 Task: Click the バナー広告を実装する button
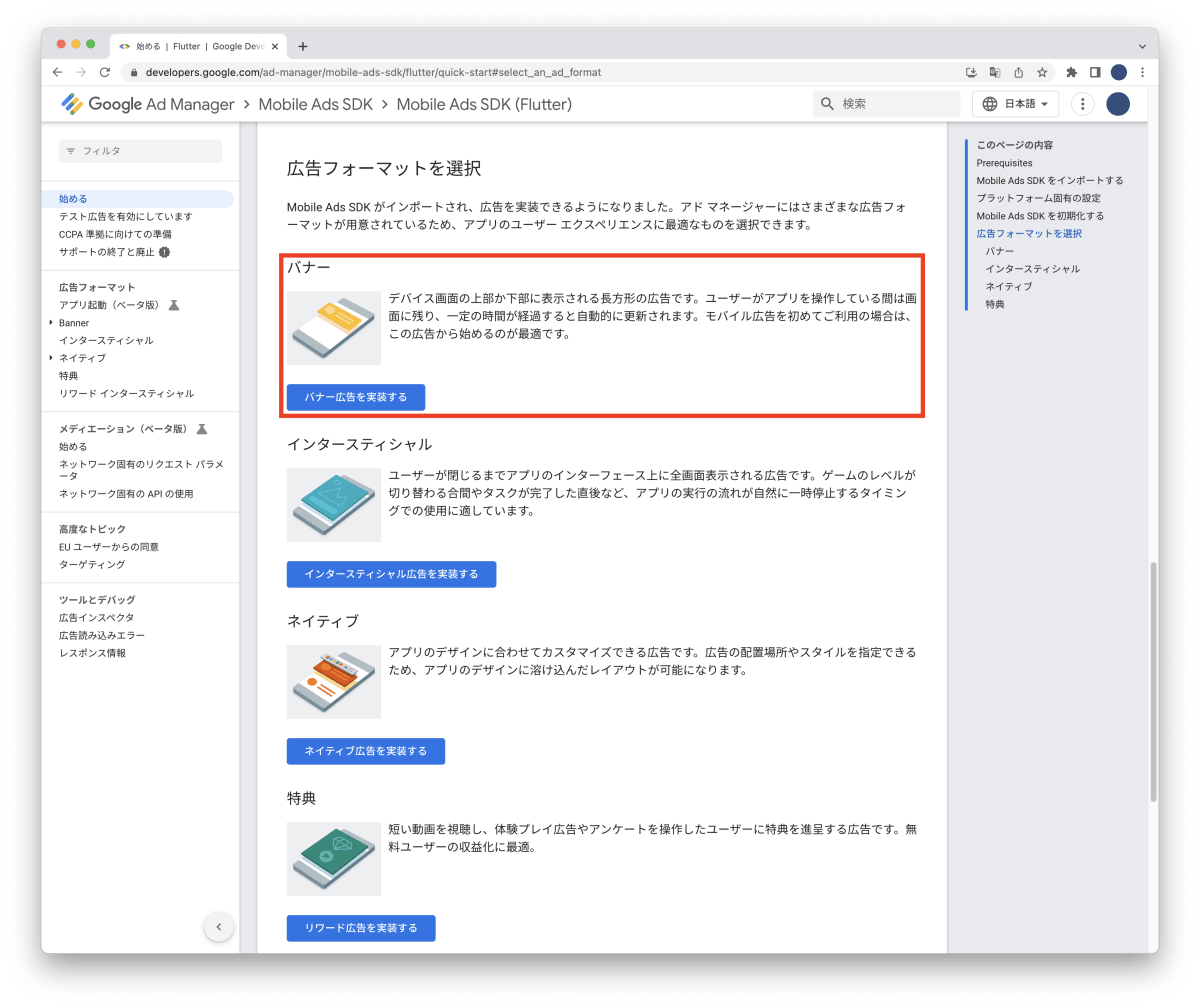[x=356, y=397]
